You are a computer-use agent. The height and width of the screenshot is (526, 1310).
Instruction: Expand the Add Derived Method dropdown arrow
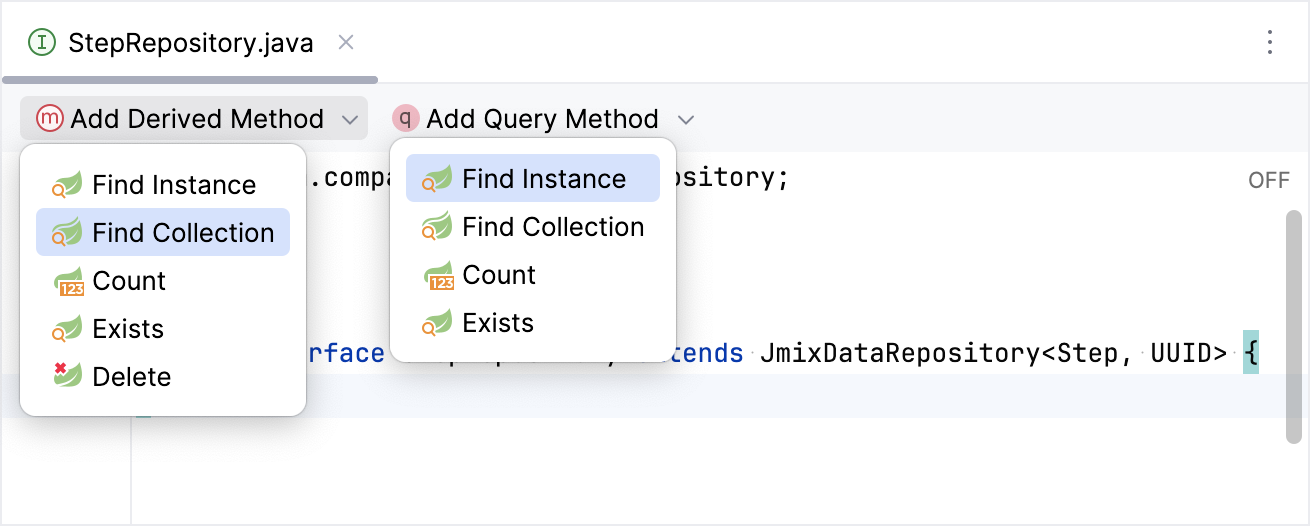[x=349, y=120]
